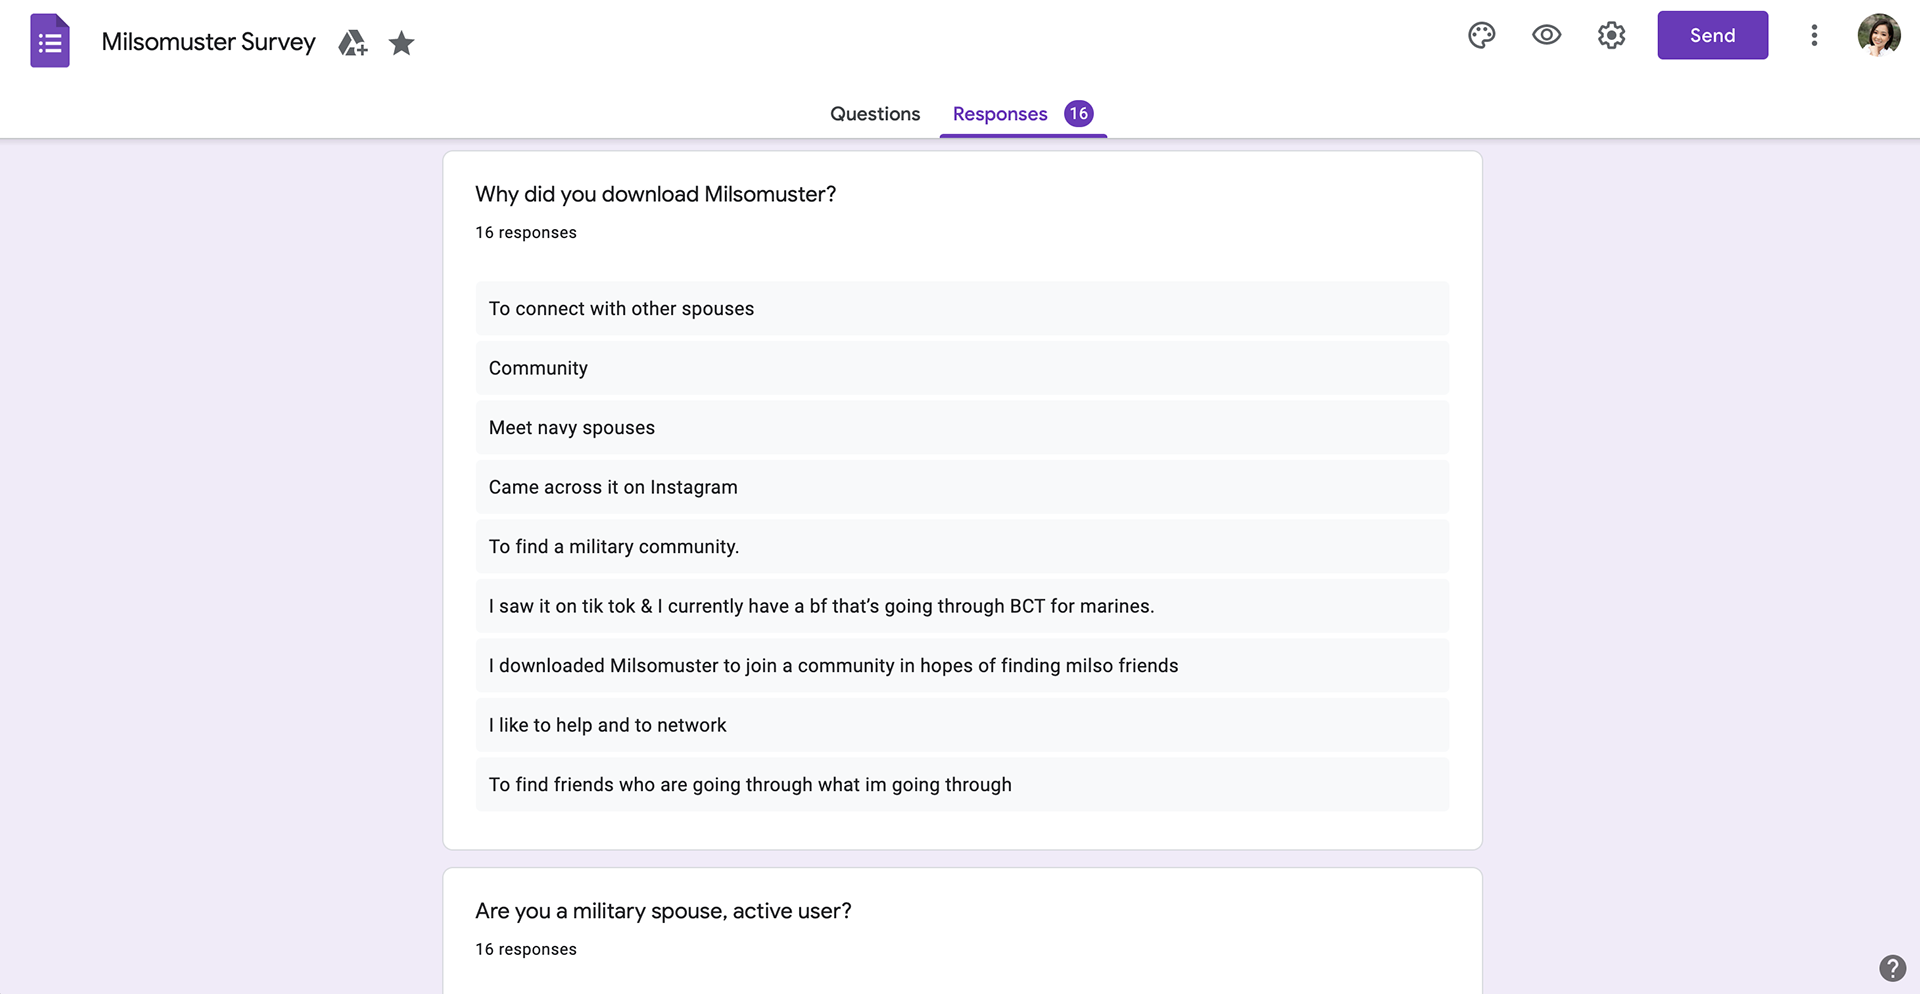Viewport: 1920px width, 994px height.
Task: Star the Milsomuster Survey form
Action: click(402, 43)
